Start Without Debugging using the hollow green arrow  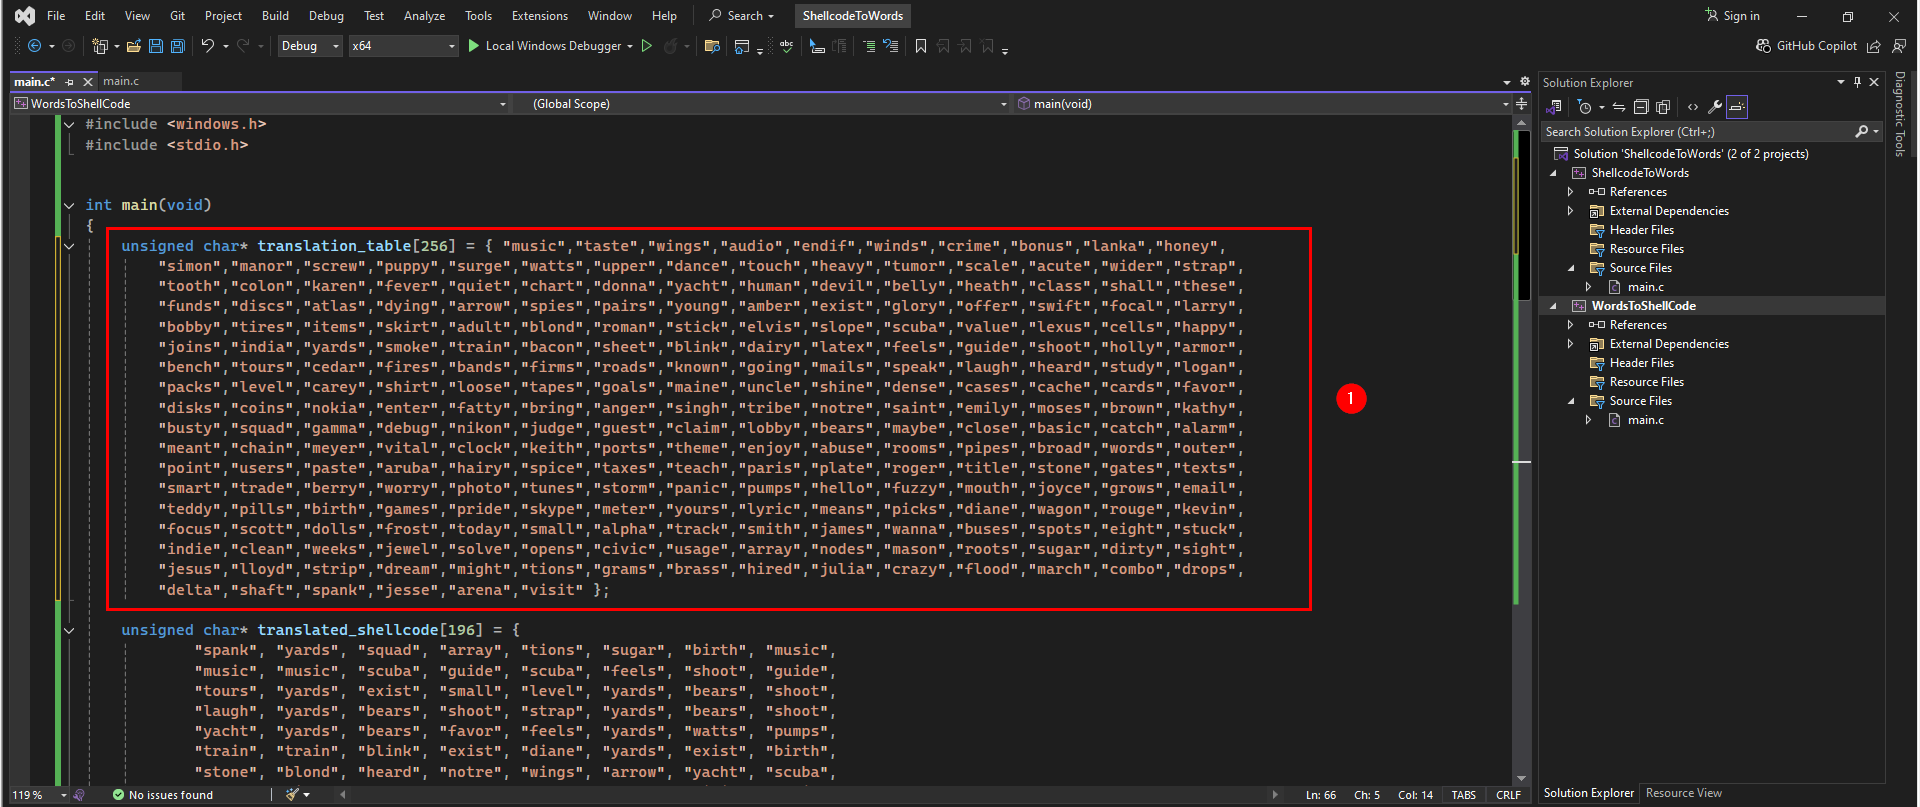tap(647, 46)
